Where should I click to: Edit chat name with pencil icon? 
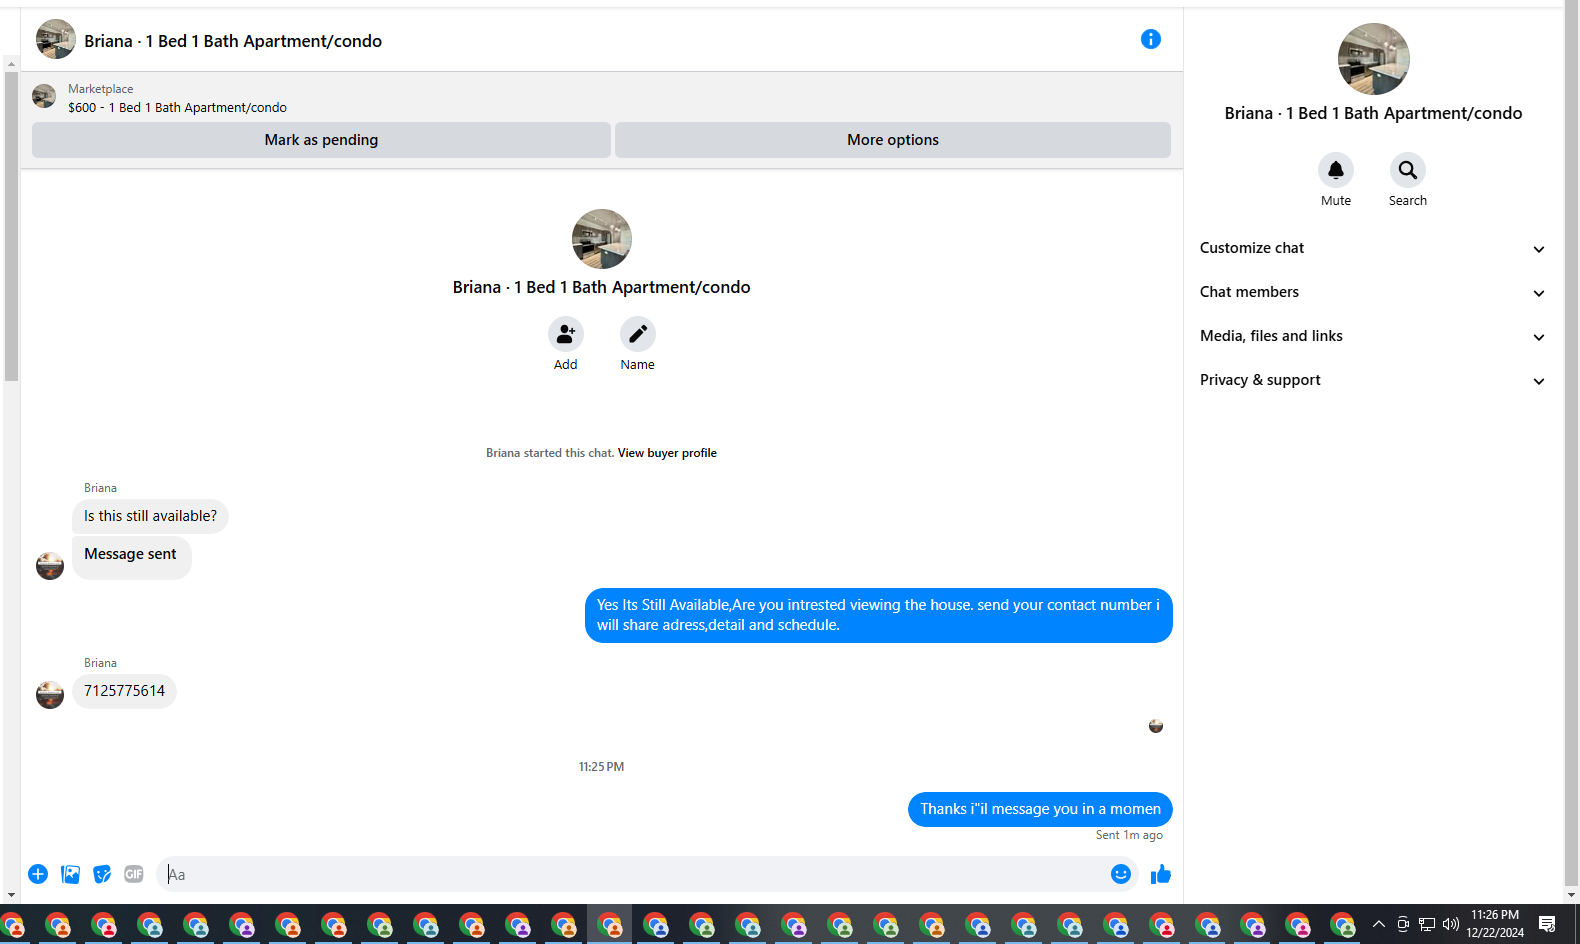click(x=638, y=334)
